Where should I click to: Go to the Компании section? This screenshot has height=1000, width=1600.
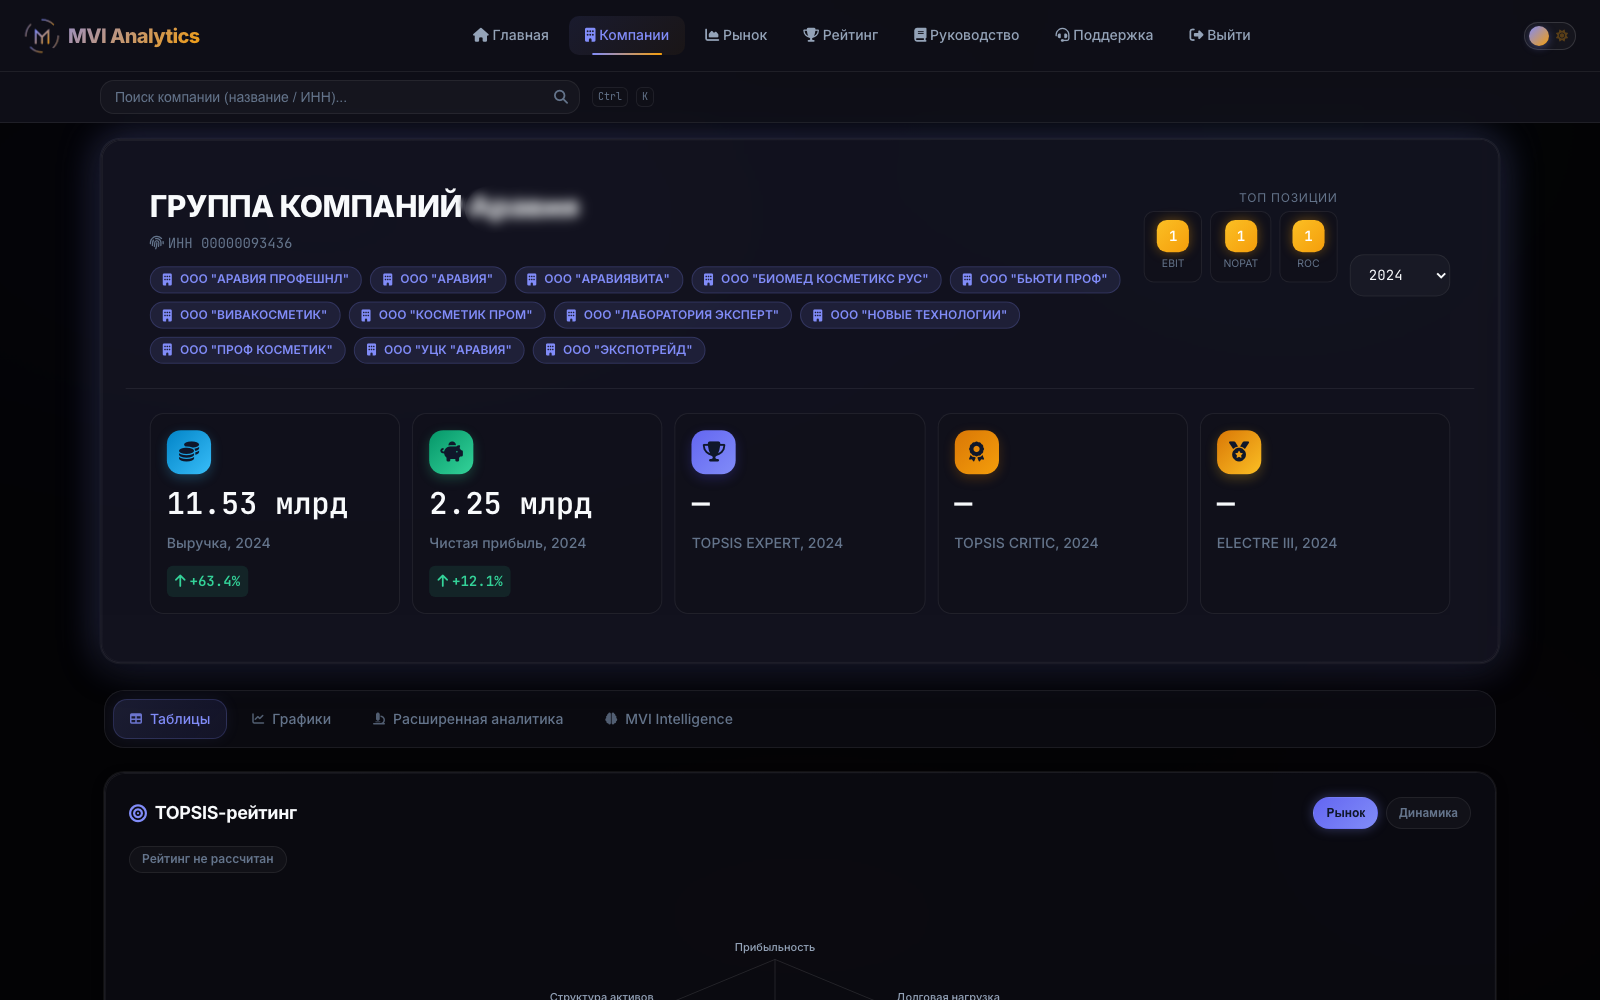pyautogui.click(x=627, y=35)
